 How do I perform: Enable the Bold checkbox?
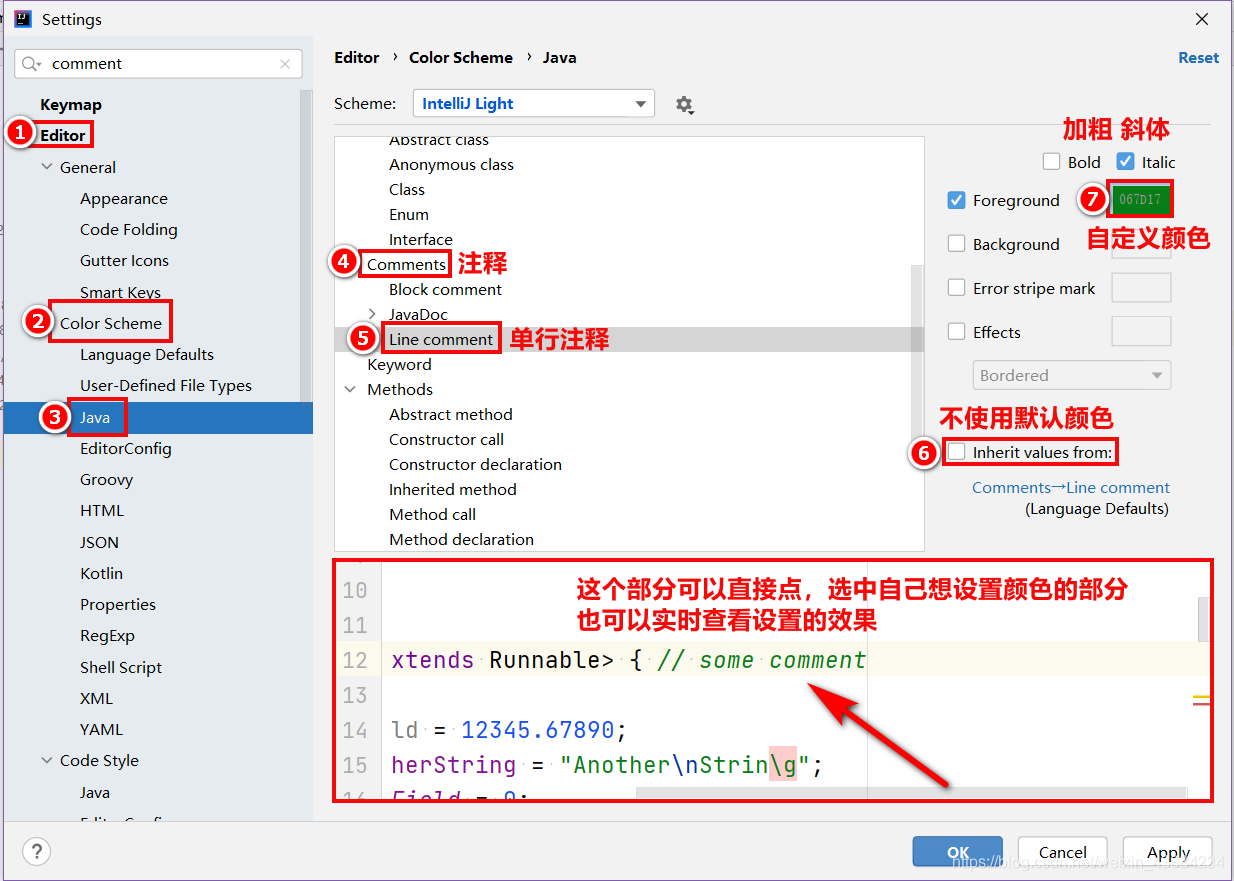click(1051, 161)
